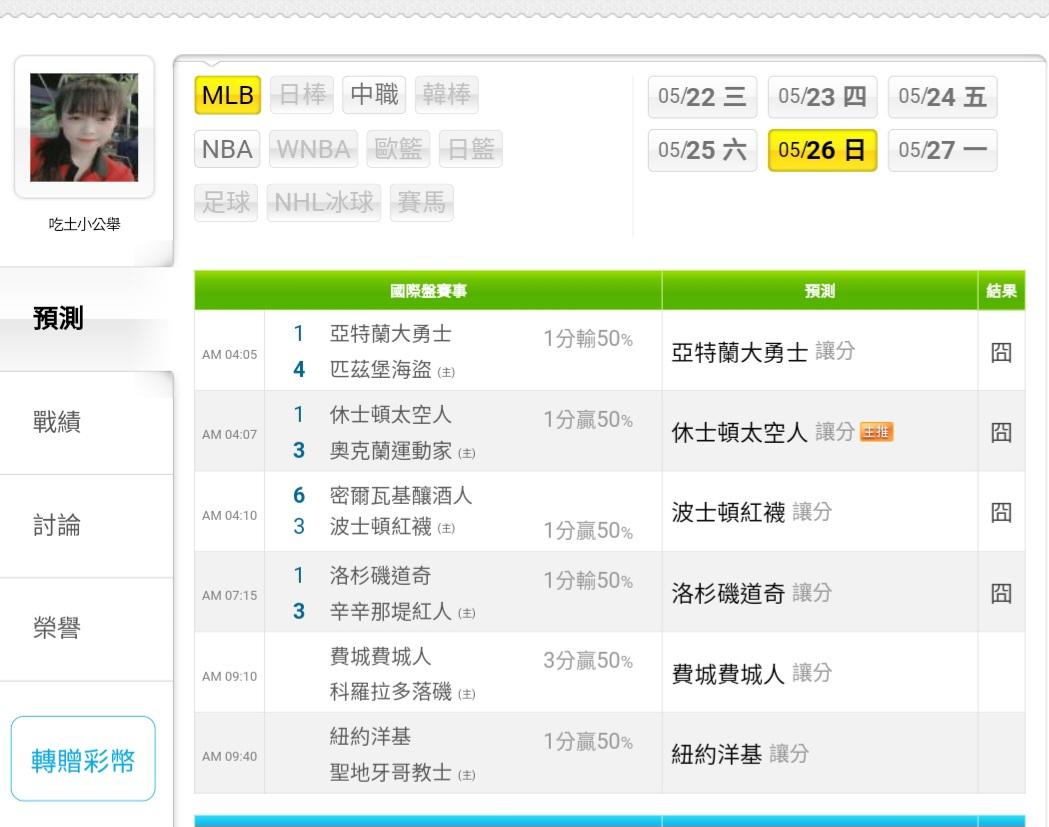Click username 吃土小公舉
Screen dimensions: 1049x827
point(84,224)
